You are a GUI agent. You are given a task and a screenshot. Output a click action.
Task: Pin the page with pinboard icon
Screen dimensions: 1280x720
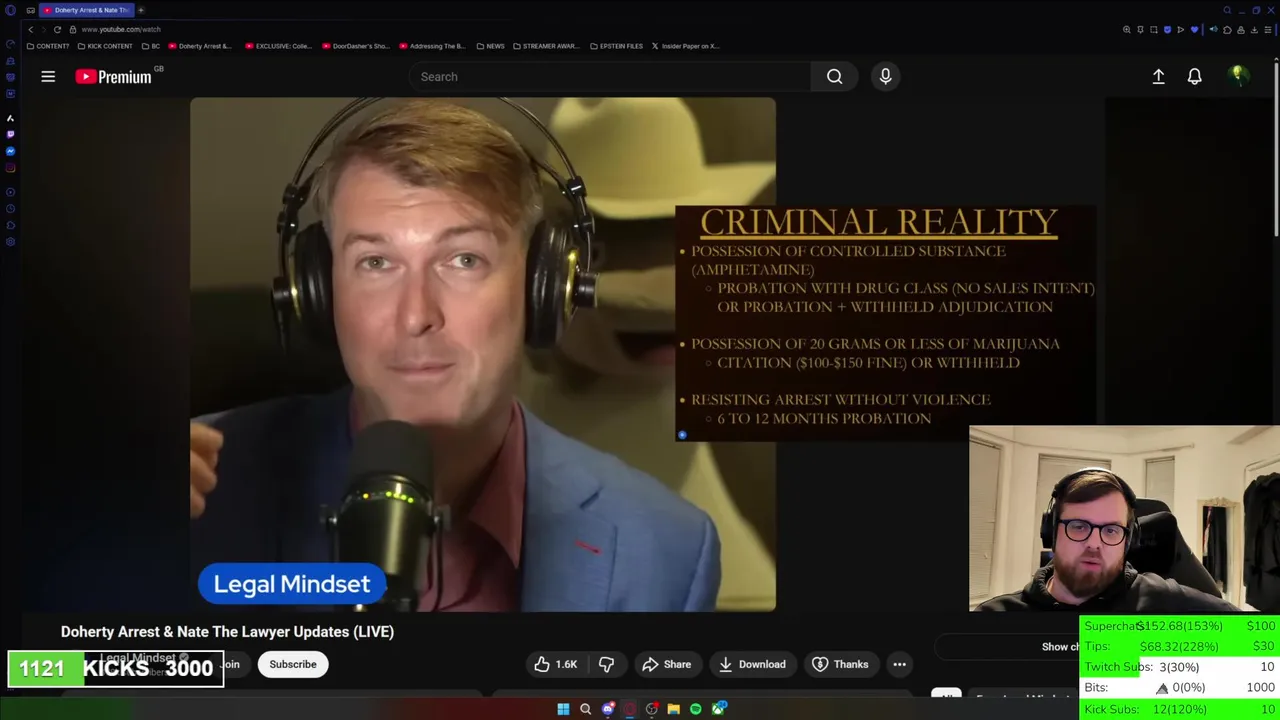pyautogui.click(x=1140, y=30)
